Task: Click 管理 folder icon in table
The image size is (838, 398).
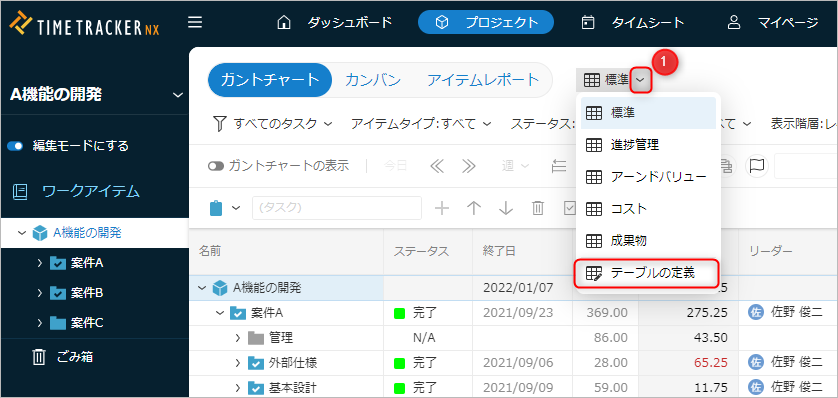Action: click(256, 338)
